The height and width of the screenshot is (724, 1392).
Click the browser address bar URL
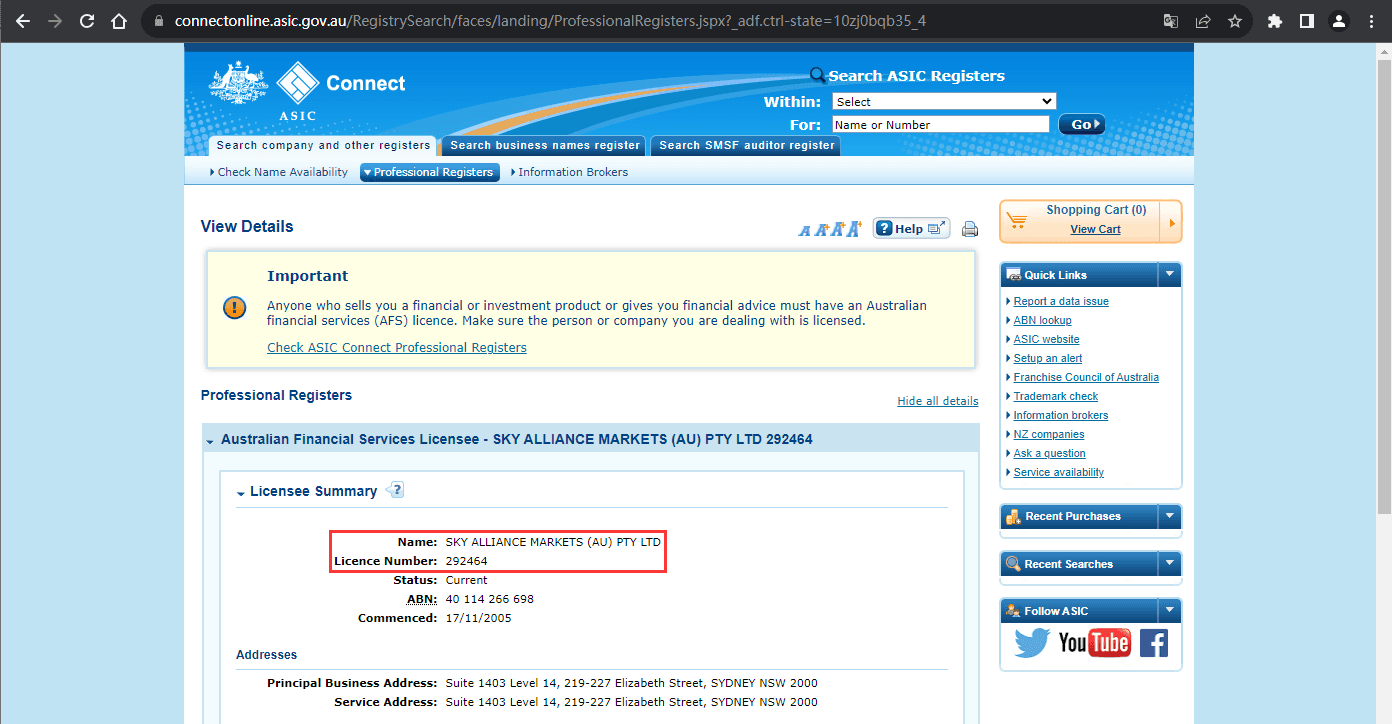550,21
